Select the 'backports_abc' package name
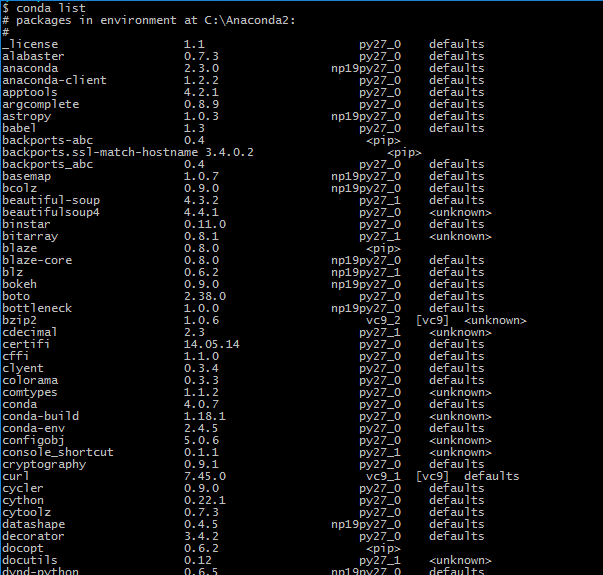The image size is (603, 575). [x=48, y=164]
